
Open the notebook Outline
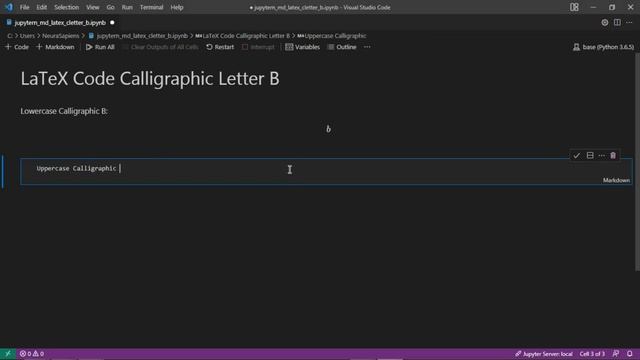(x=342, y=47)
